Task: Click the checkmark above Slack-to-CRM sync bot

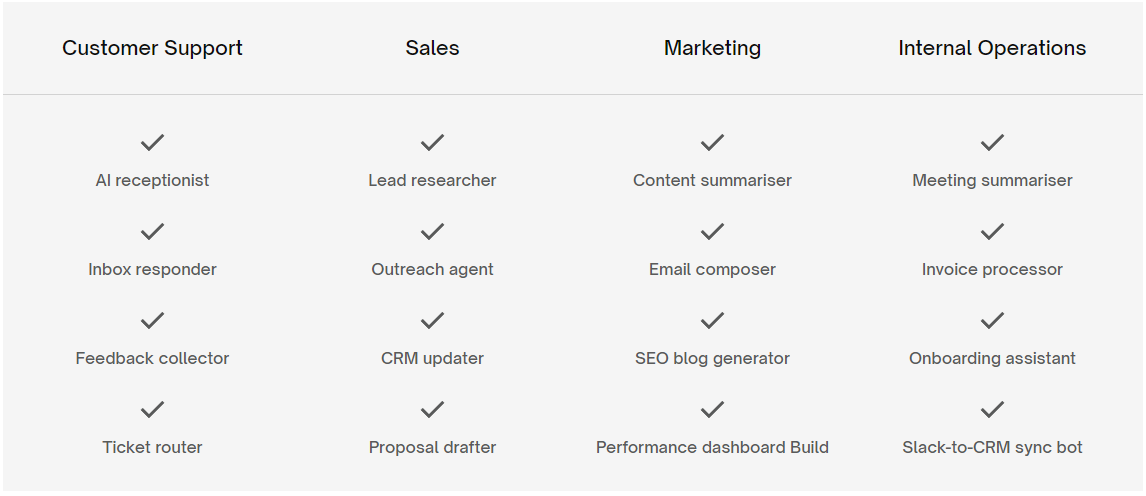Action: tap(992, 409)
